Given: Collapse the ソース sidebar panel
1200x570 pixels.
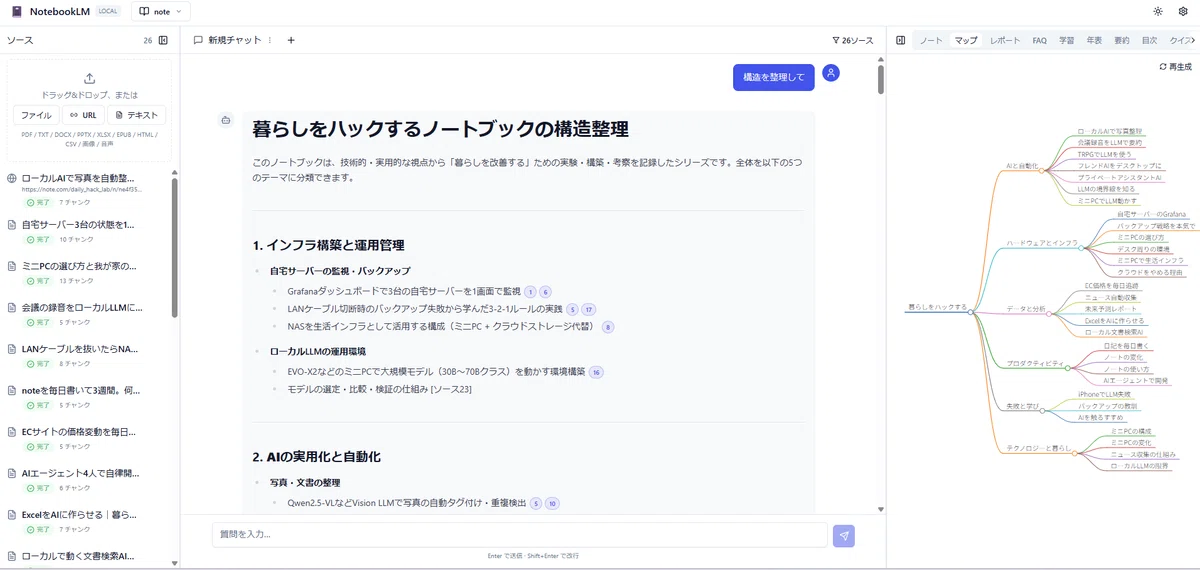Looking at the screenshot, I should click(x=163, y=41).
